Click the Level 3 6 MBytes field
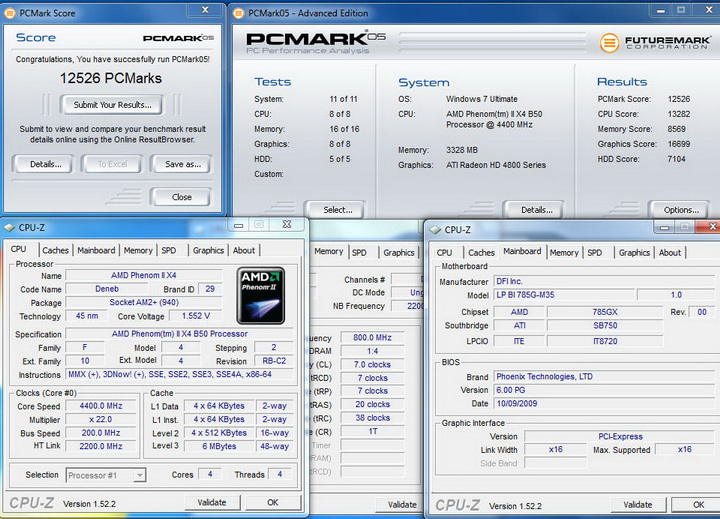The image size is (720, 519). point(219,446)
